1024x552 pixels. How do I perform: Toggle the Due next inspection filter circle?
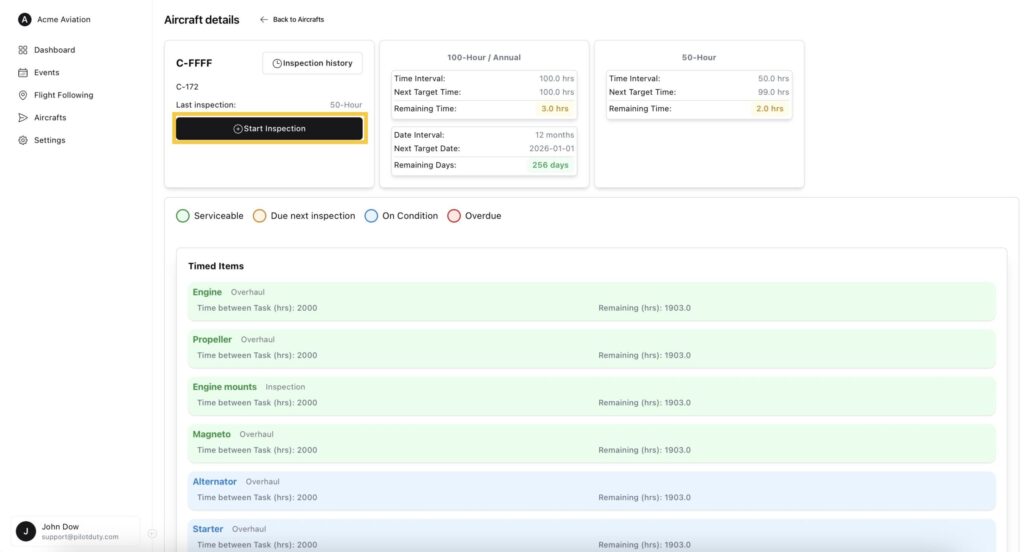click(259, 216)
